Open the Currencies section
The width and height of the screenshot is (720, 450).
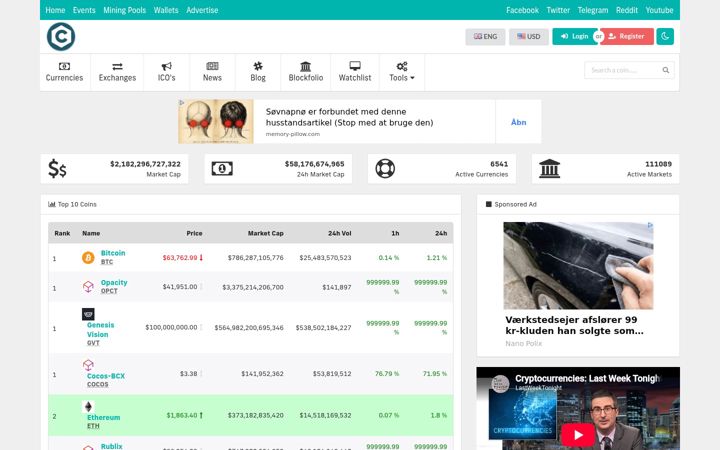tap(64, 72)
